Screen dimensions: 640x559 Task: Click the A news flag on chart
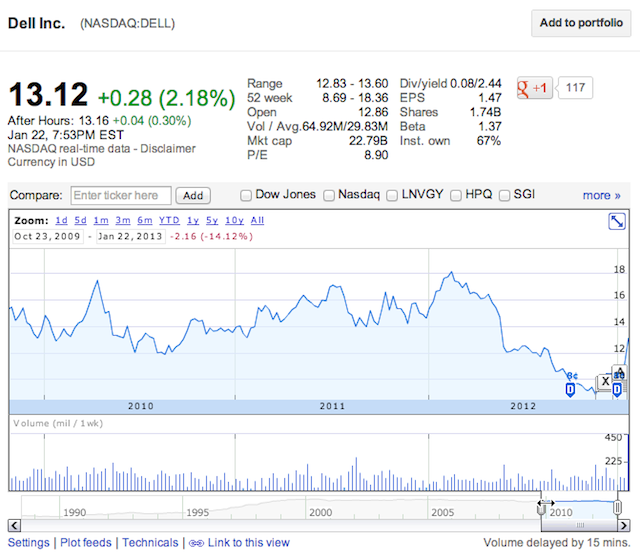pyautogui.click(x=619, y=373)
